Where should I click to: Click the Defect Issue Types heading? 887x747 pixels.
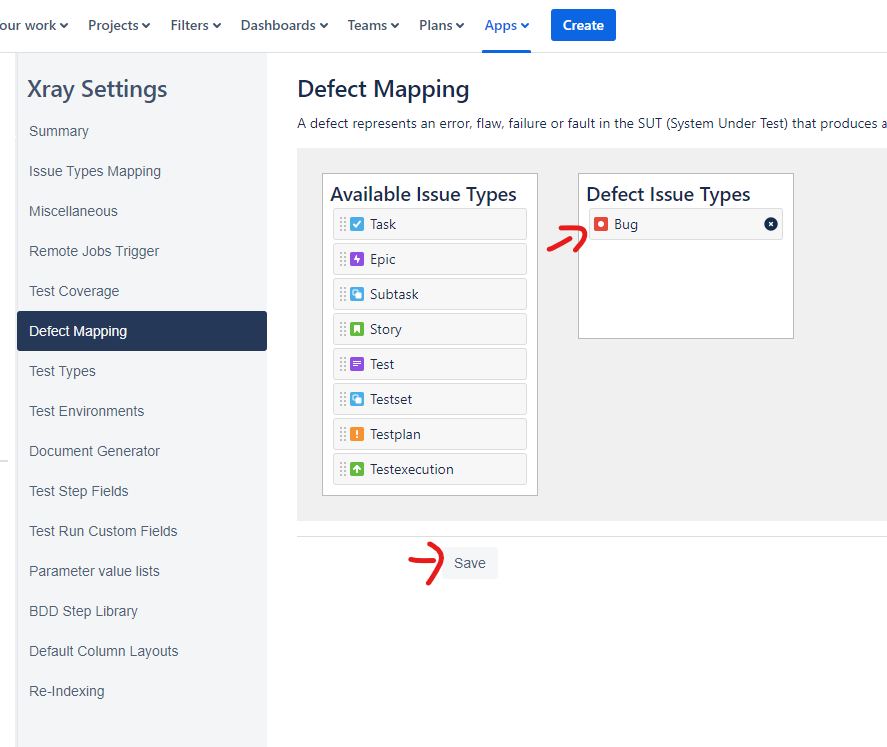pos(668,194)
